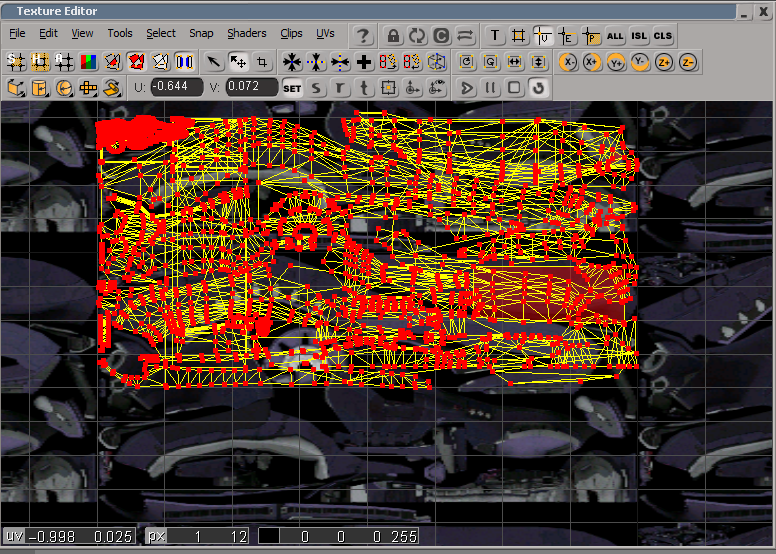776x554 pixels.
Task: Click the vertical double-arrow flip icon
Action: pyautogui.click(x=538, y=62)
